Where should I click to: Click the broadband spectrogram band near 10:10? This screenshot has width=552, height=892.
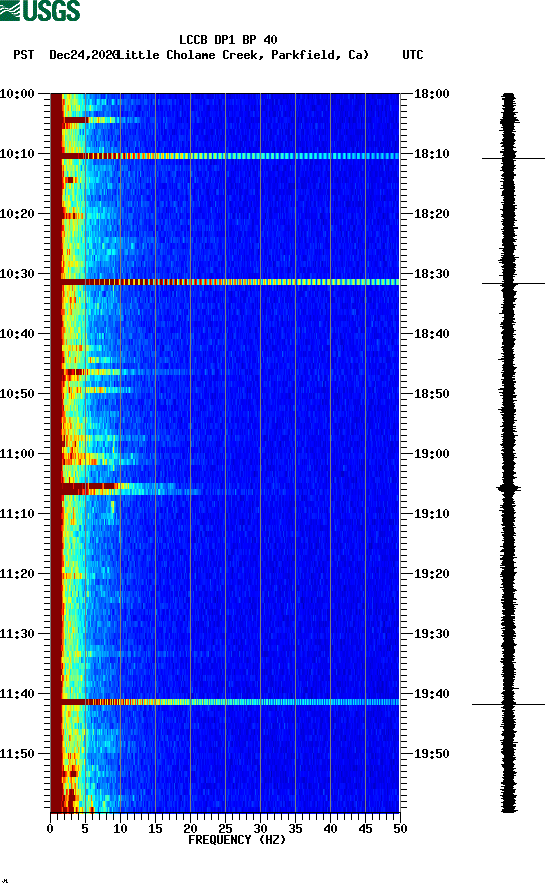(230, 156)
